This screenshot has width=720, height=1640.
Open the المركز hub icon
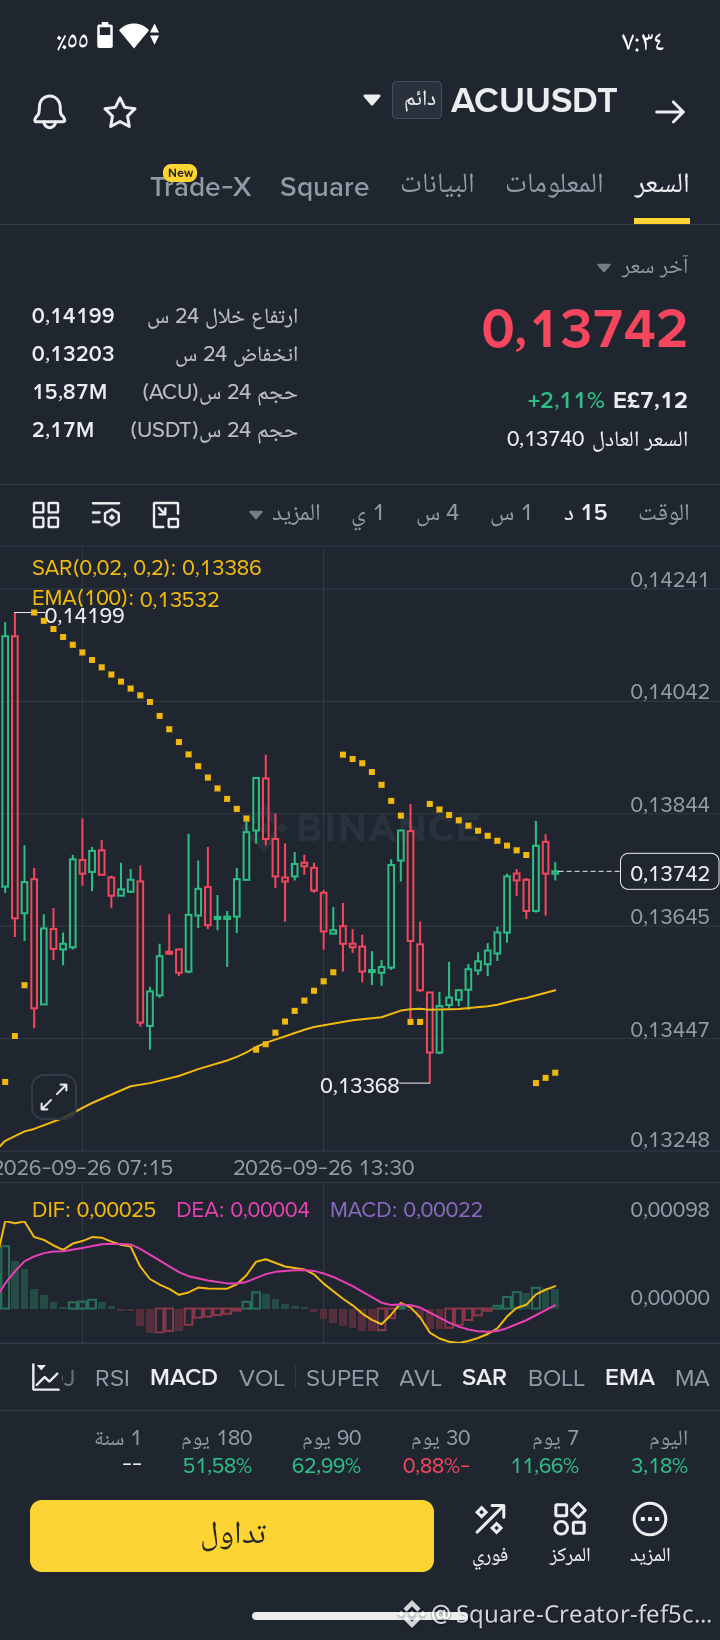click(570, 1534)
